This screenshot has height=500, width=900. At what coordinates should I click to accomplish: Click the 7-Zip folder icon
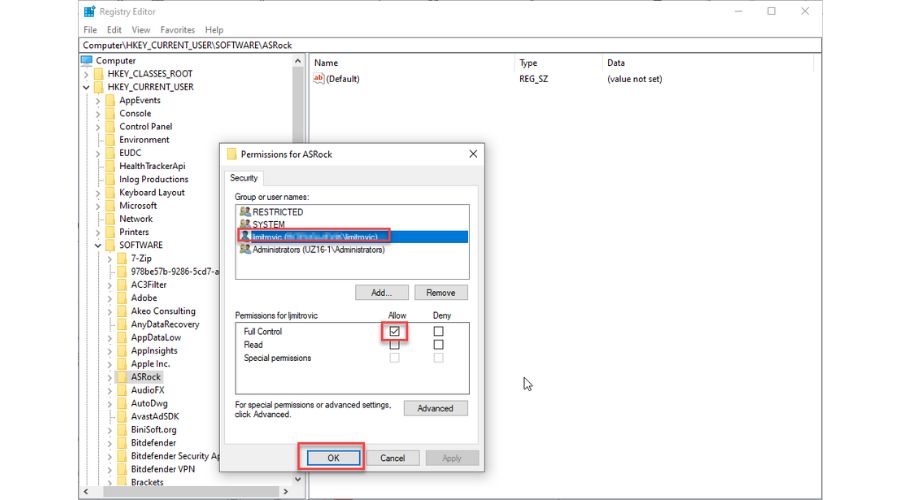tap(122, 258)
